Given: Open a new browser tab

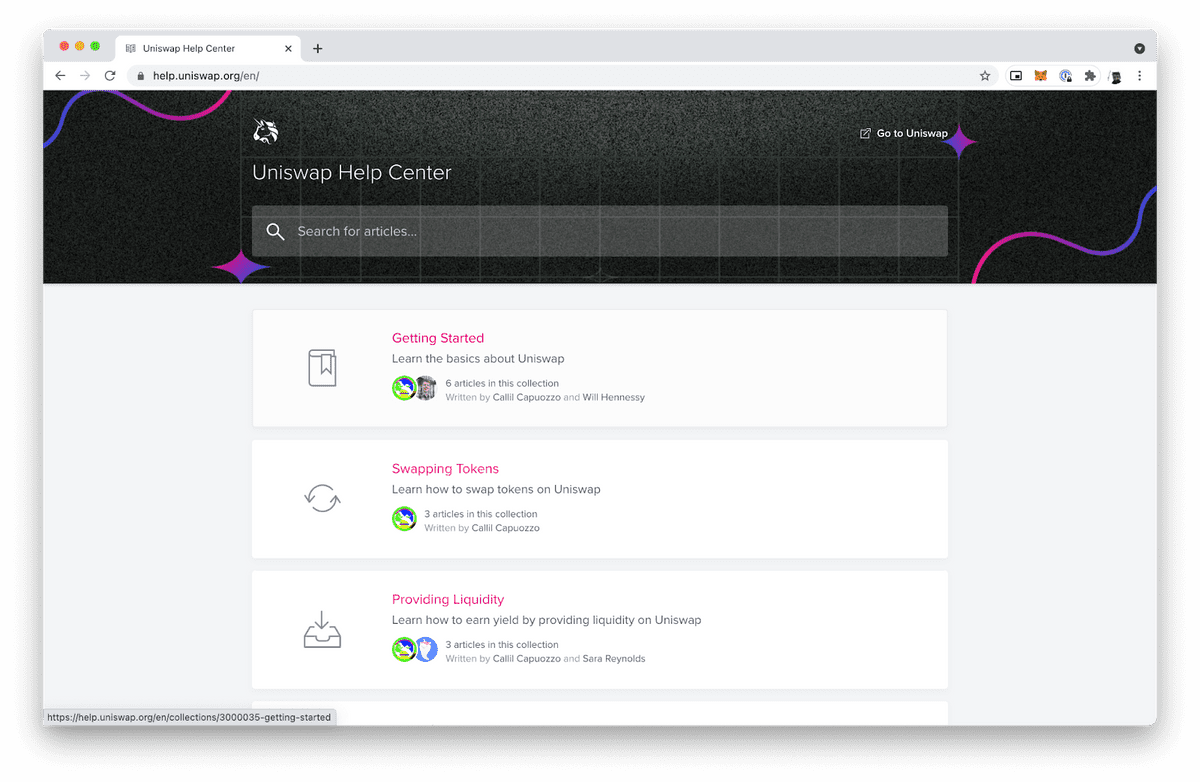Looking at the screenshot, I should point(318,48).
